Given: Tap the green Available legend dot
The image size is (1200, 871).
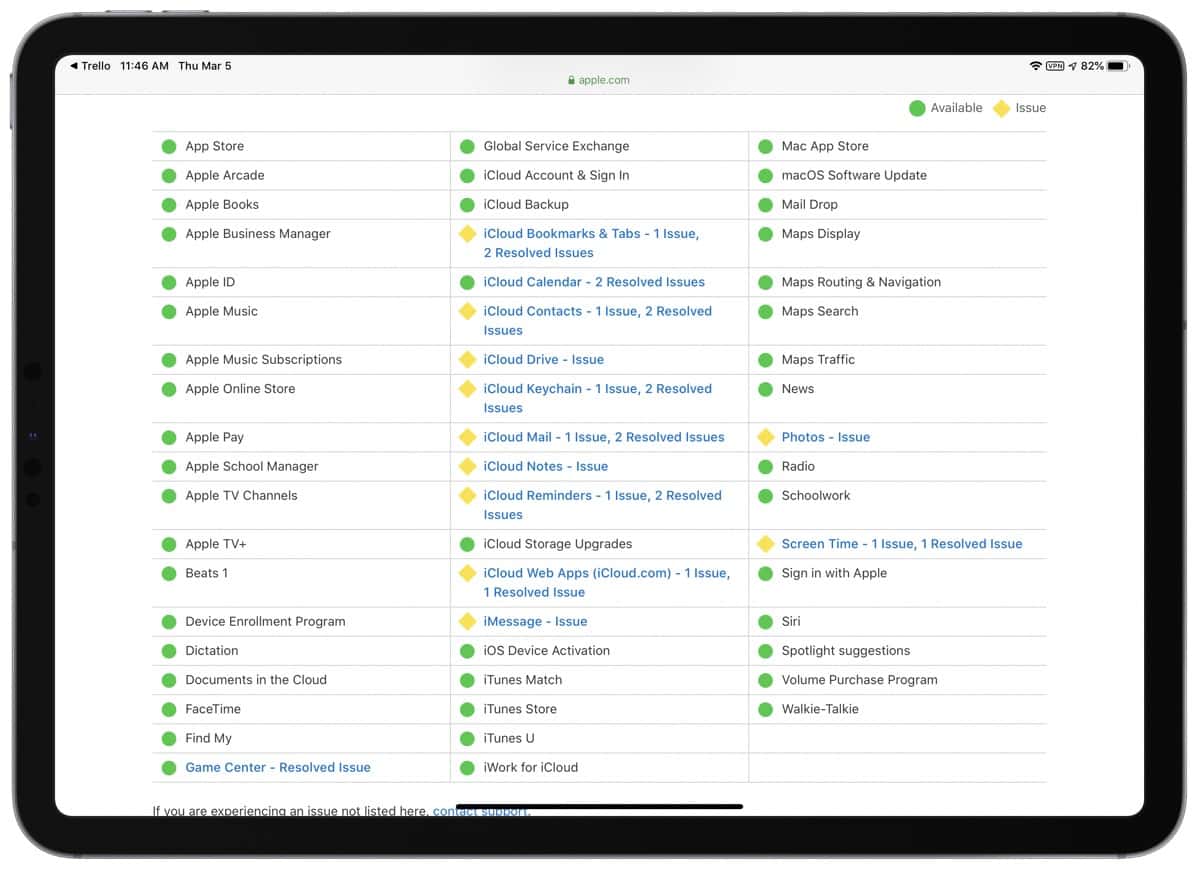Looking at the screenshot, I should tap(917, 108).
